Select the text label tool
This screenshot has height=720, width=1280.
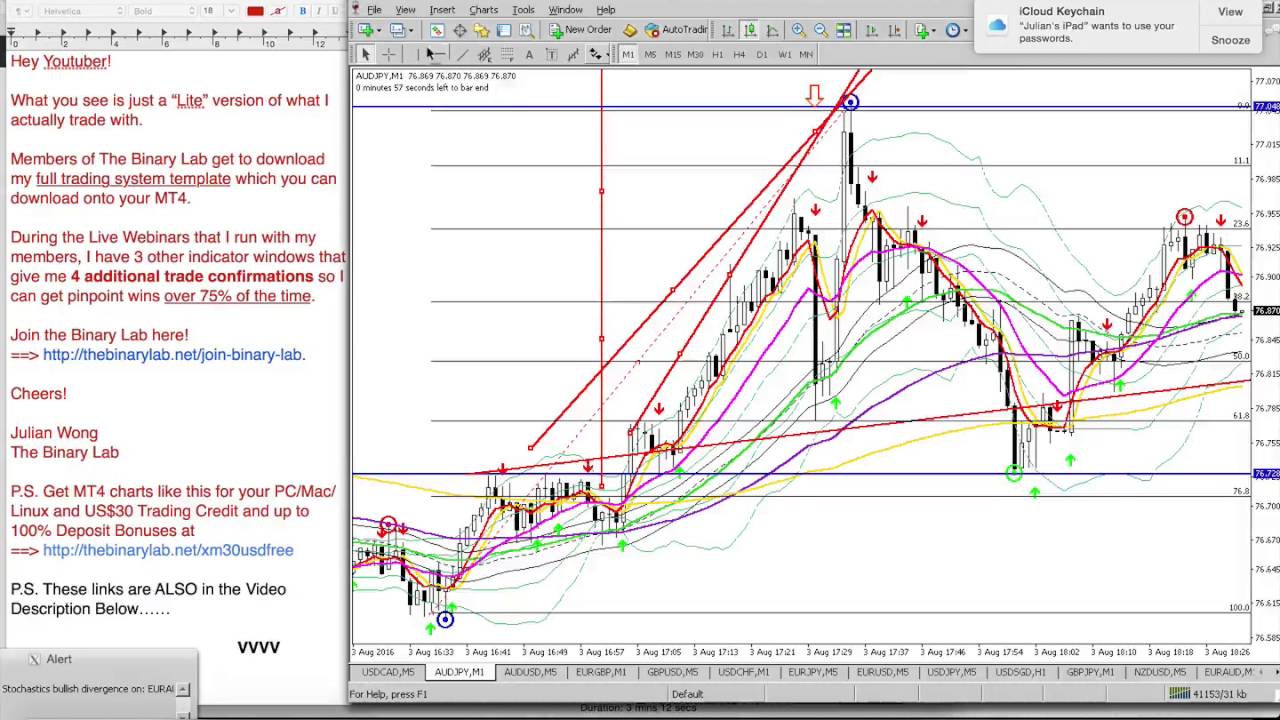551,54
